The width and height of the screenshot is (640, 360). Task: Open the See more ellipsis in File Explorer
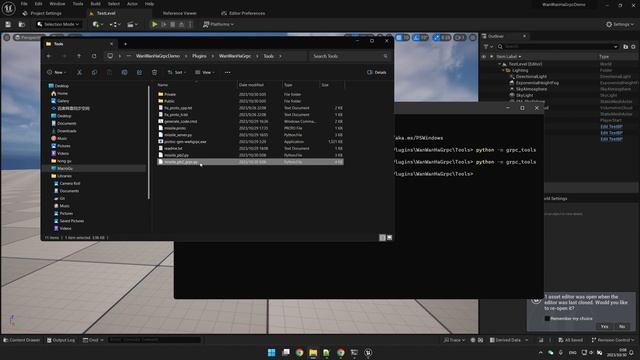tap(227, 72)
